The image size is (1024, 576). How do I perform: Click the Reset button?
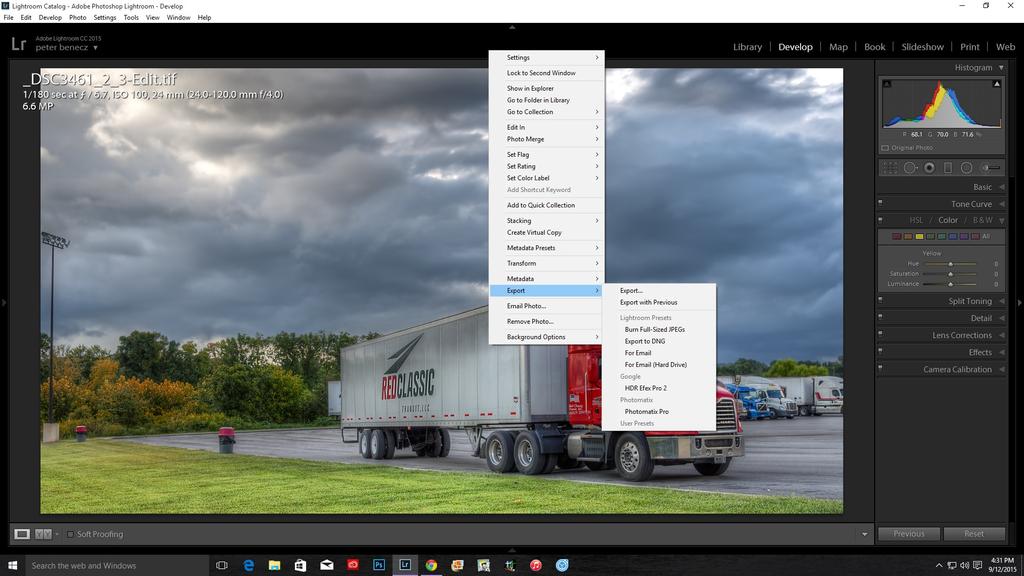pos(973,534)
